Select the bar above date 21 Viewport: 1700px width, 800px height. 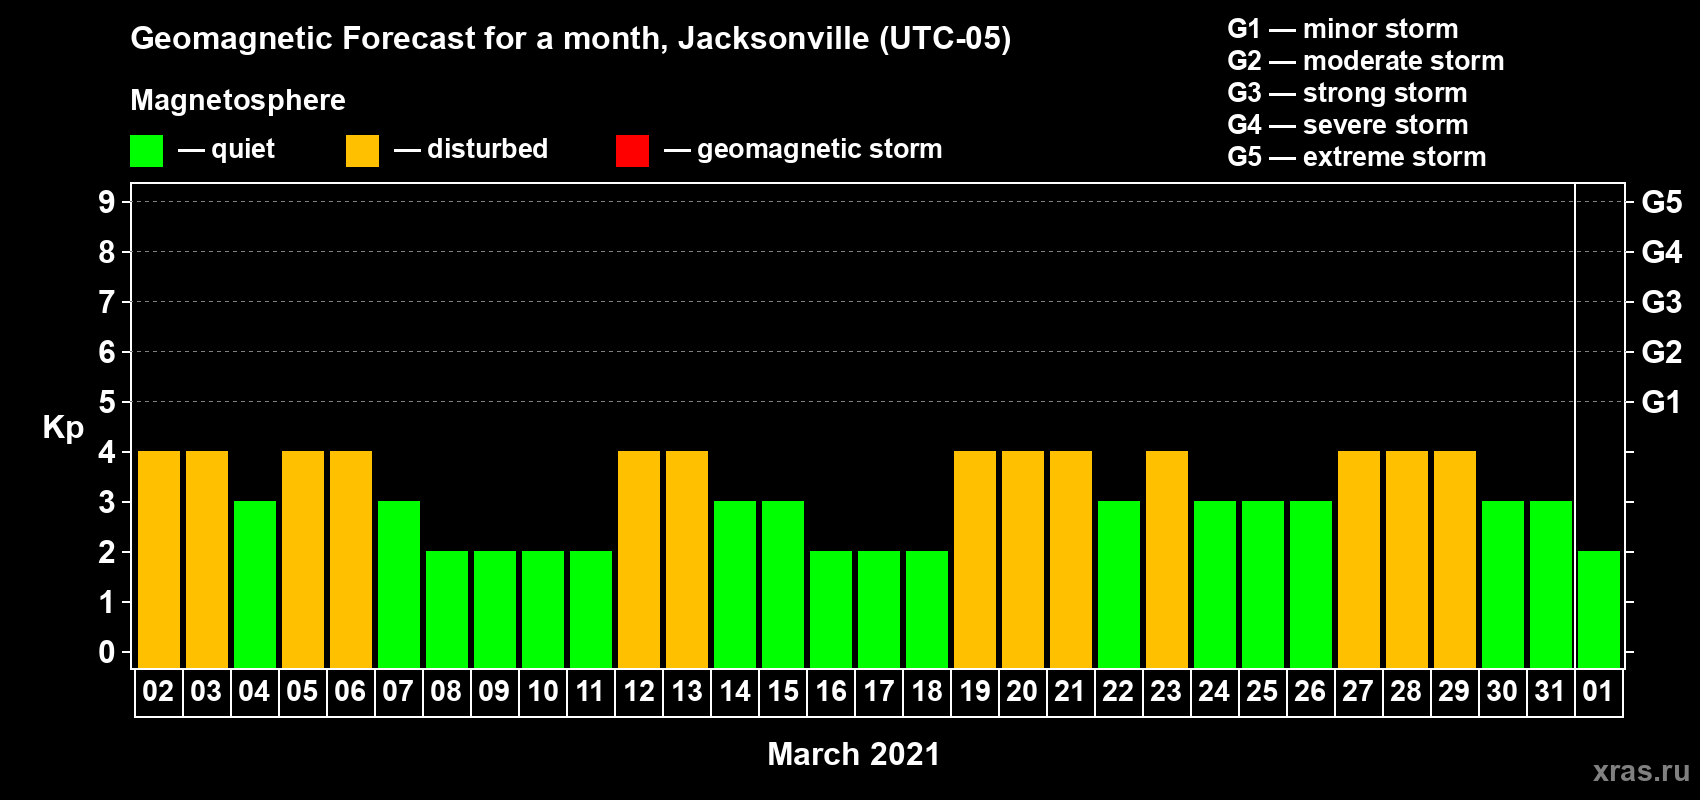[1071, 560]
